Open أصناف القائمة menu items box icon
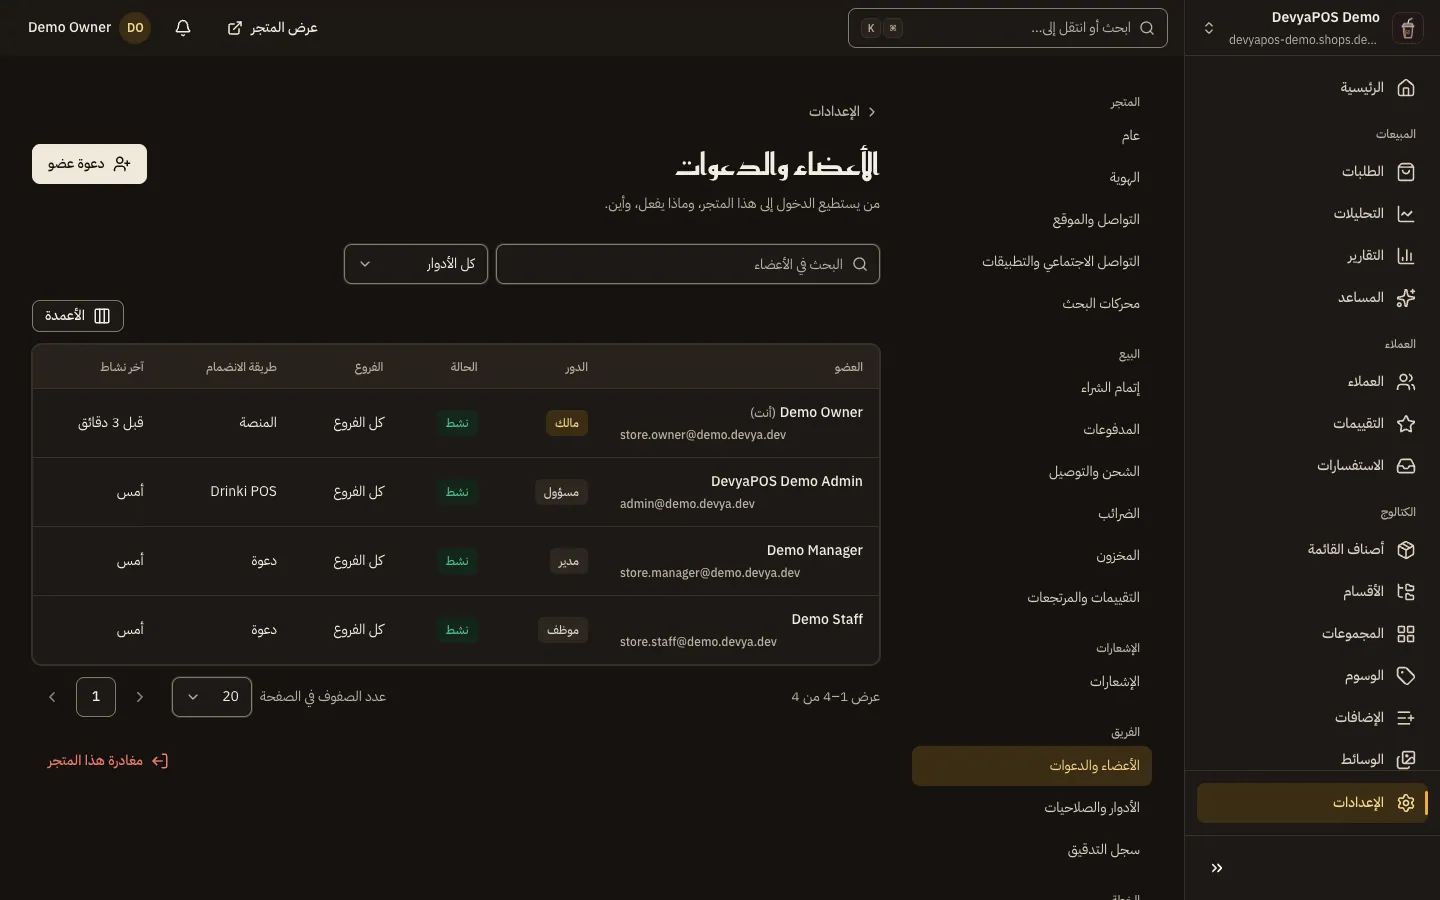The width and height of the screenshot is (1440, 900). pos(1405,550)
